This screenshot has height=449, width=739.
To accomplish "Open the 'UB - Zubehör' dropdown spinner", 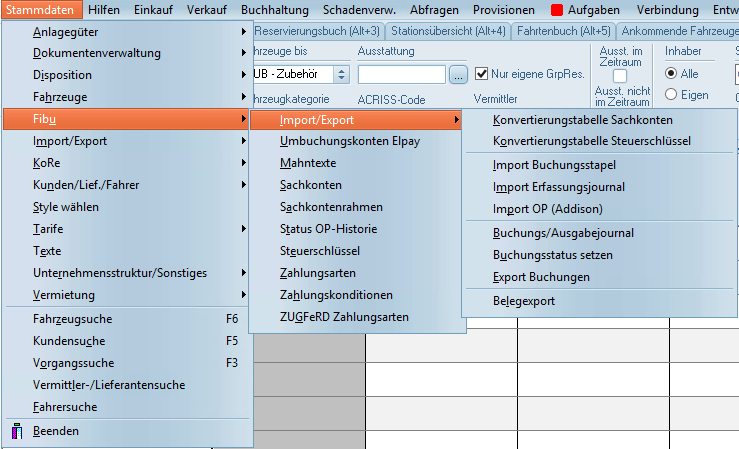I will point(341,74).
